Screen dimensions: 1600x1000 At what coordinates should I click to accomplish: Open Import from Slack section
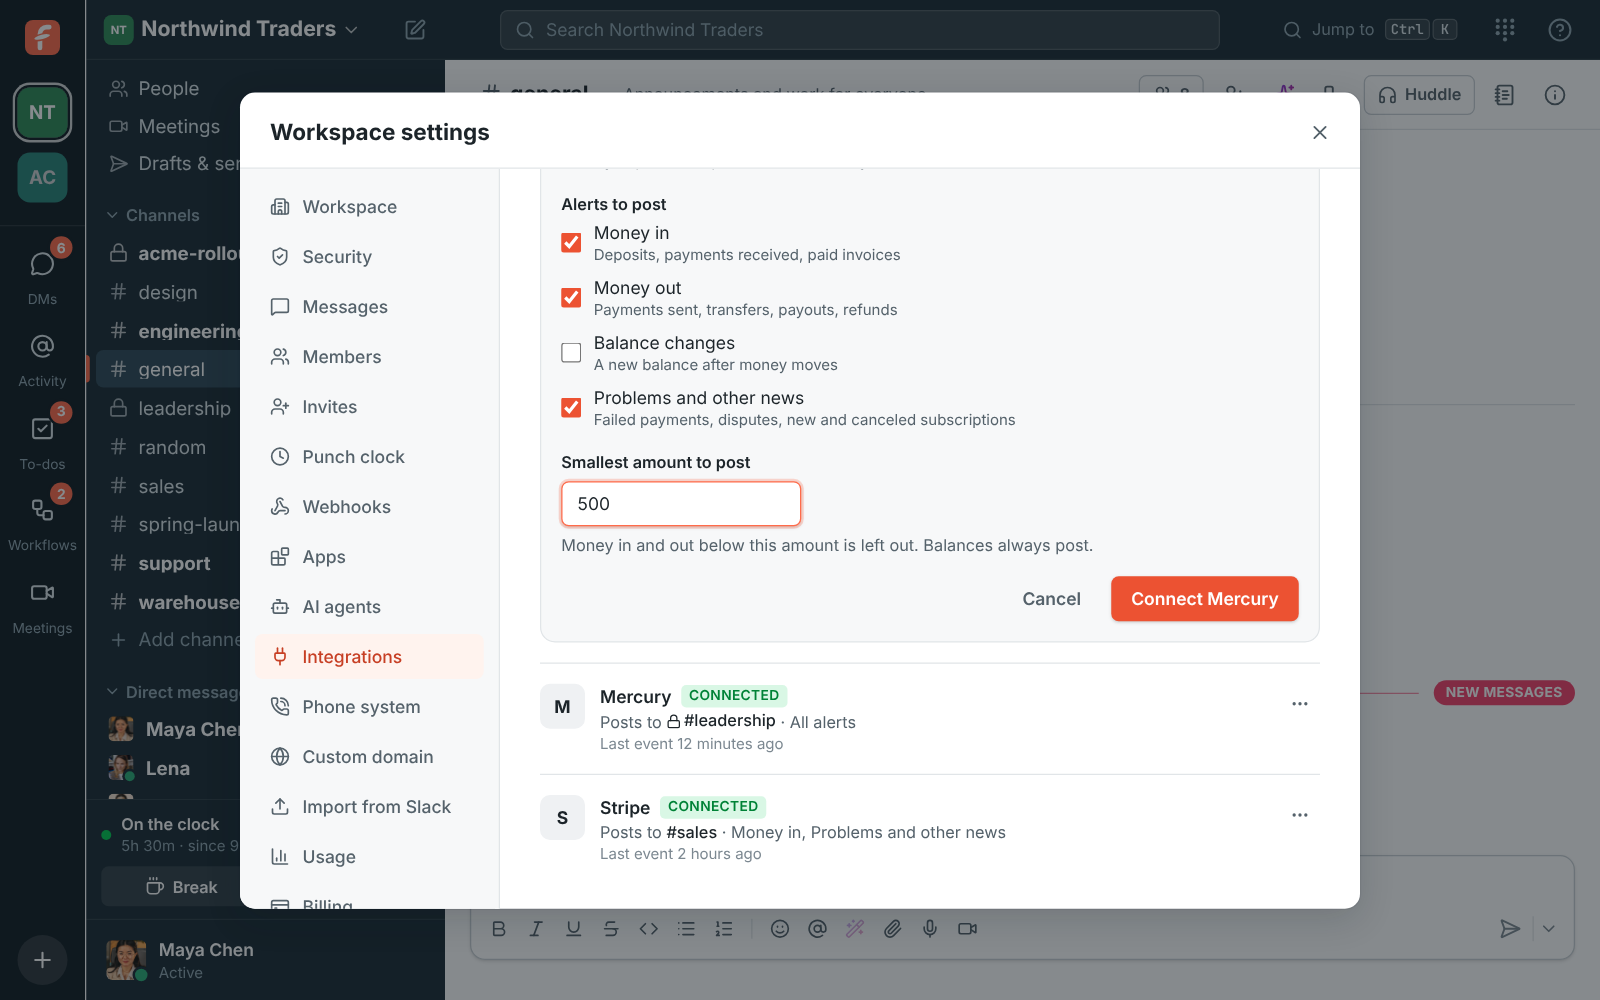click(x=369, y=807)
